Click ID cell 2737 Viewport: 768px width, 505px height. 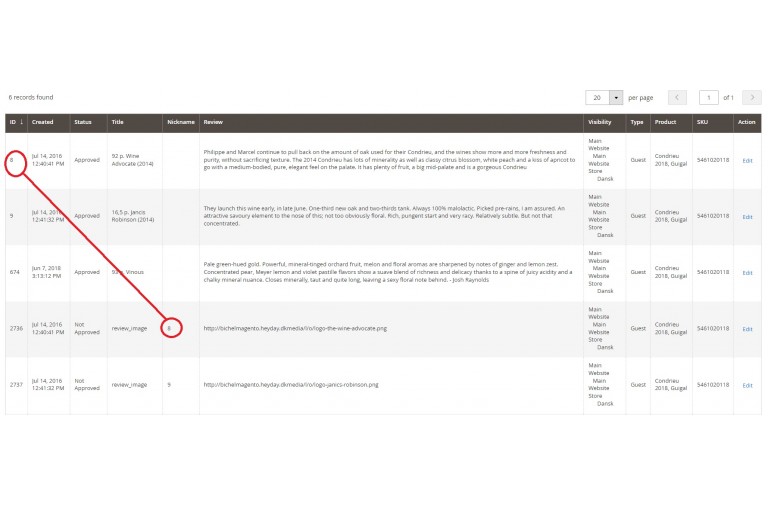click(16, 385)
